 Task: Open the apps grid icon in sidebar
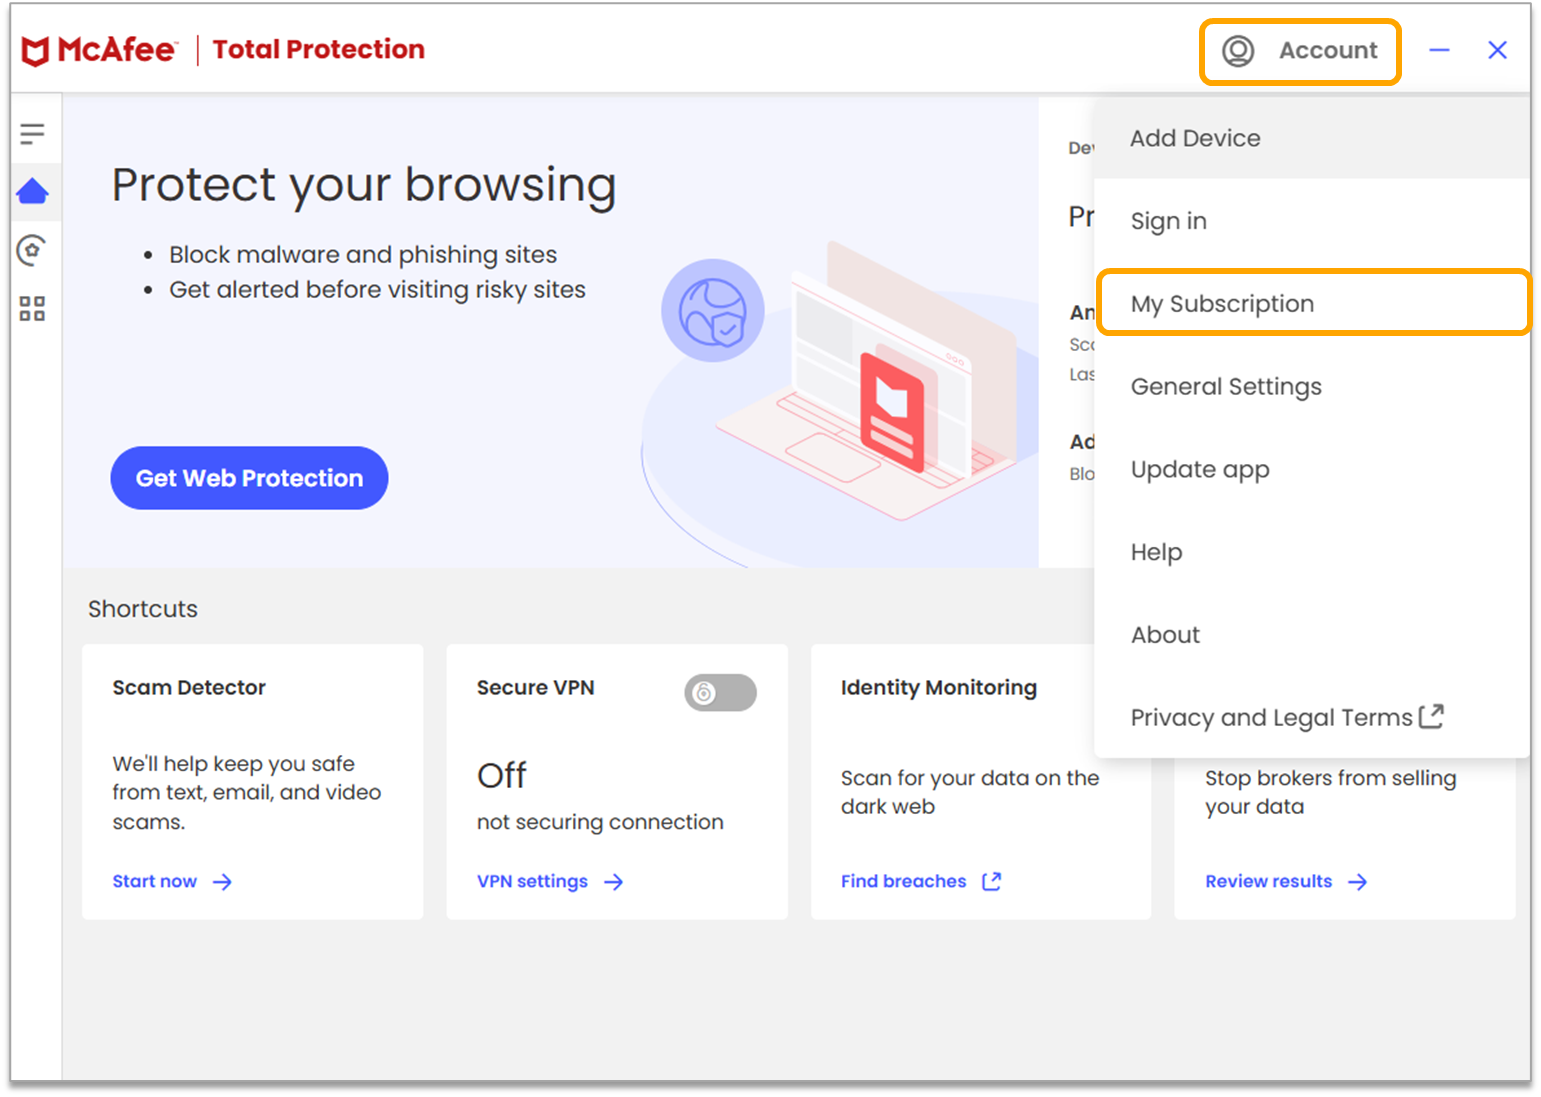pos(32,309)
